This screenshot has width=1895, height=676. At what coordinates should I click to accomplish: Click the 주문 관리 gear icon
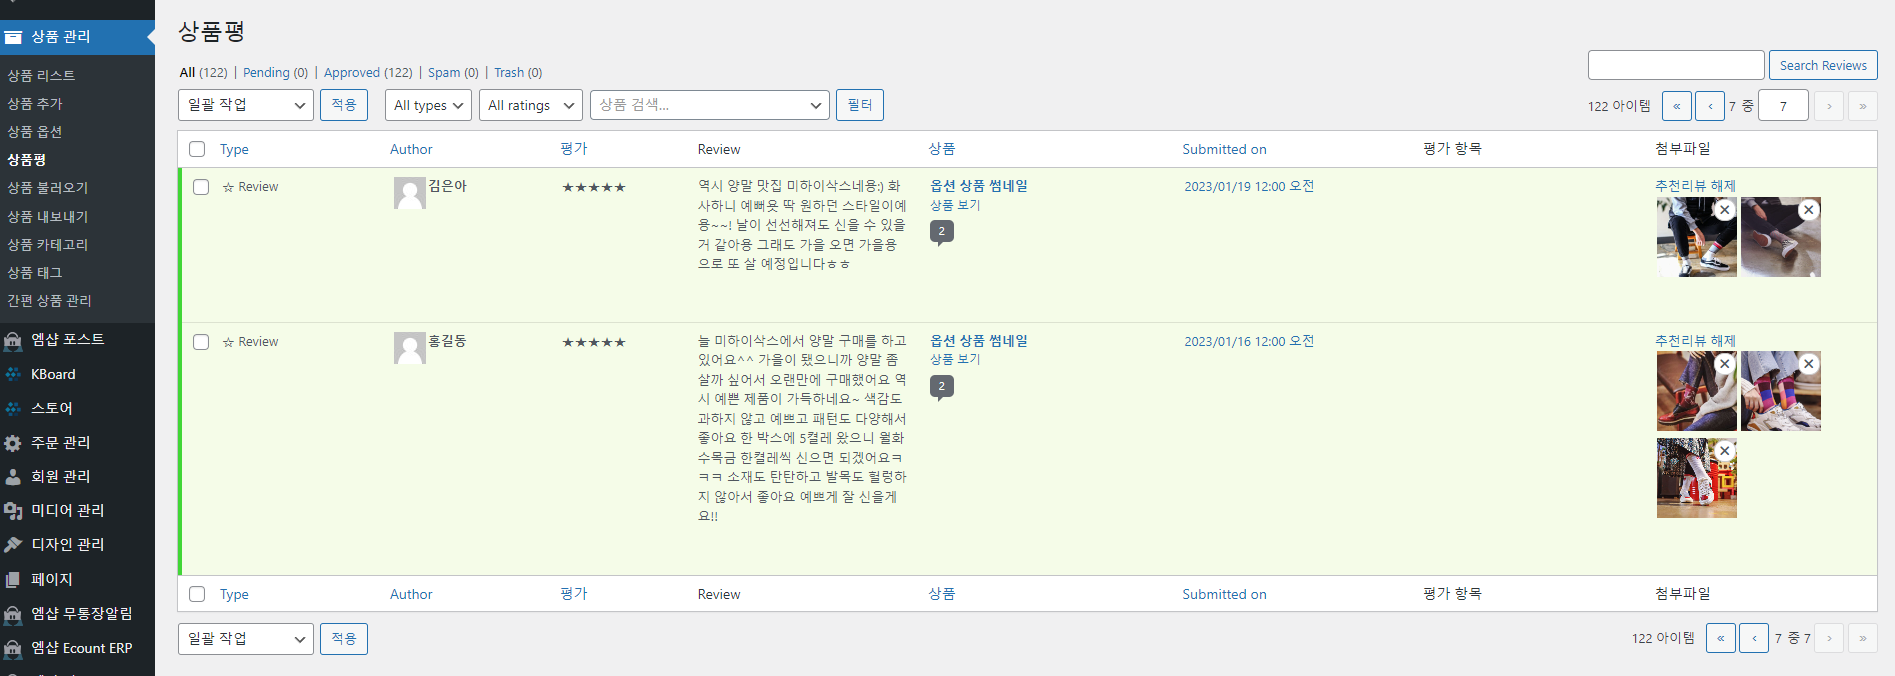[13, 443]
